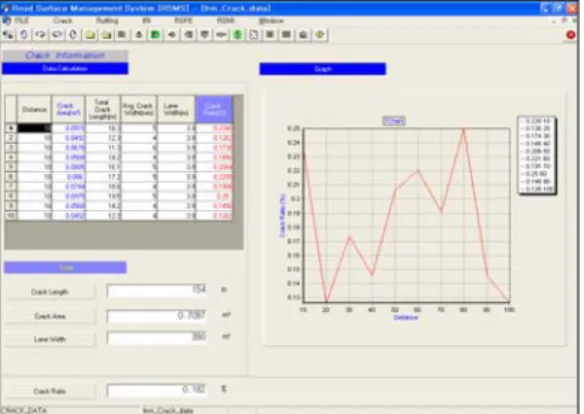Click the Crack Area button
Image resolution: width=584 pixels, height=414 pixels.
(50, 316)
